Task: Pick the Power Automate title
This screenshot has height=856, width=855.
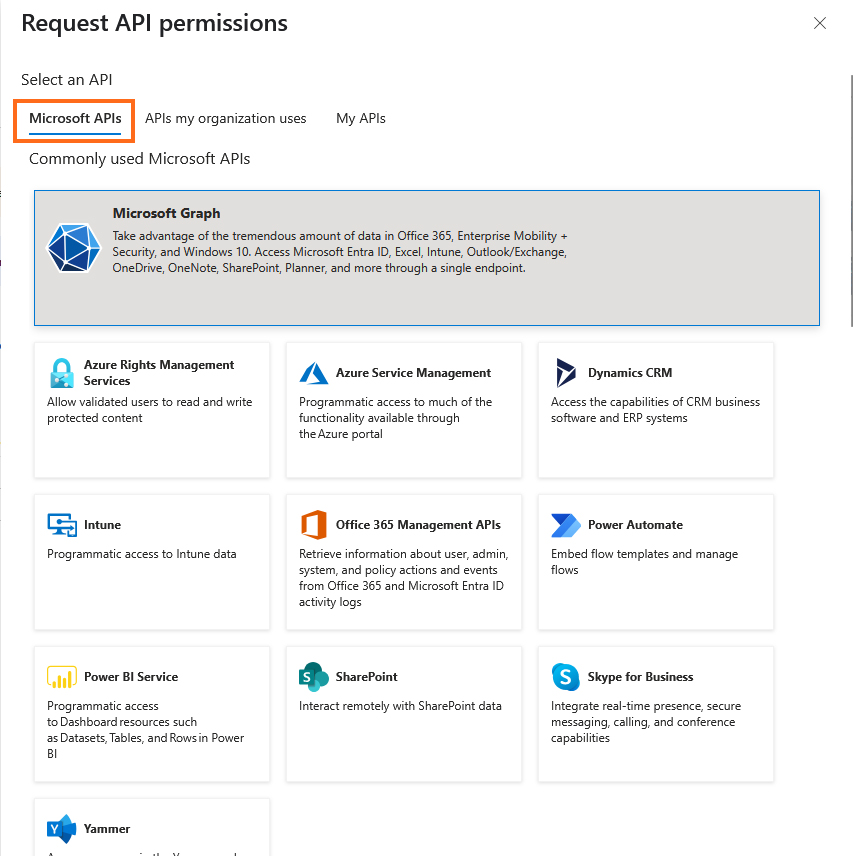Action: (635, 525)
